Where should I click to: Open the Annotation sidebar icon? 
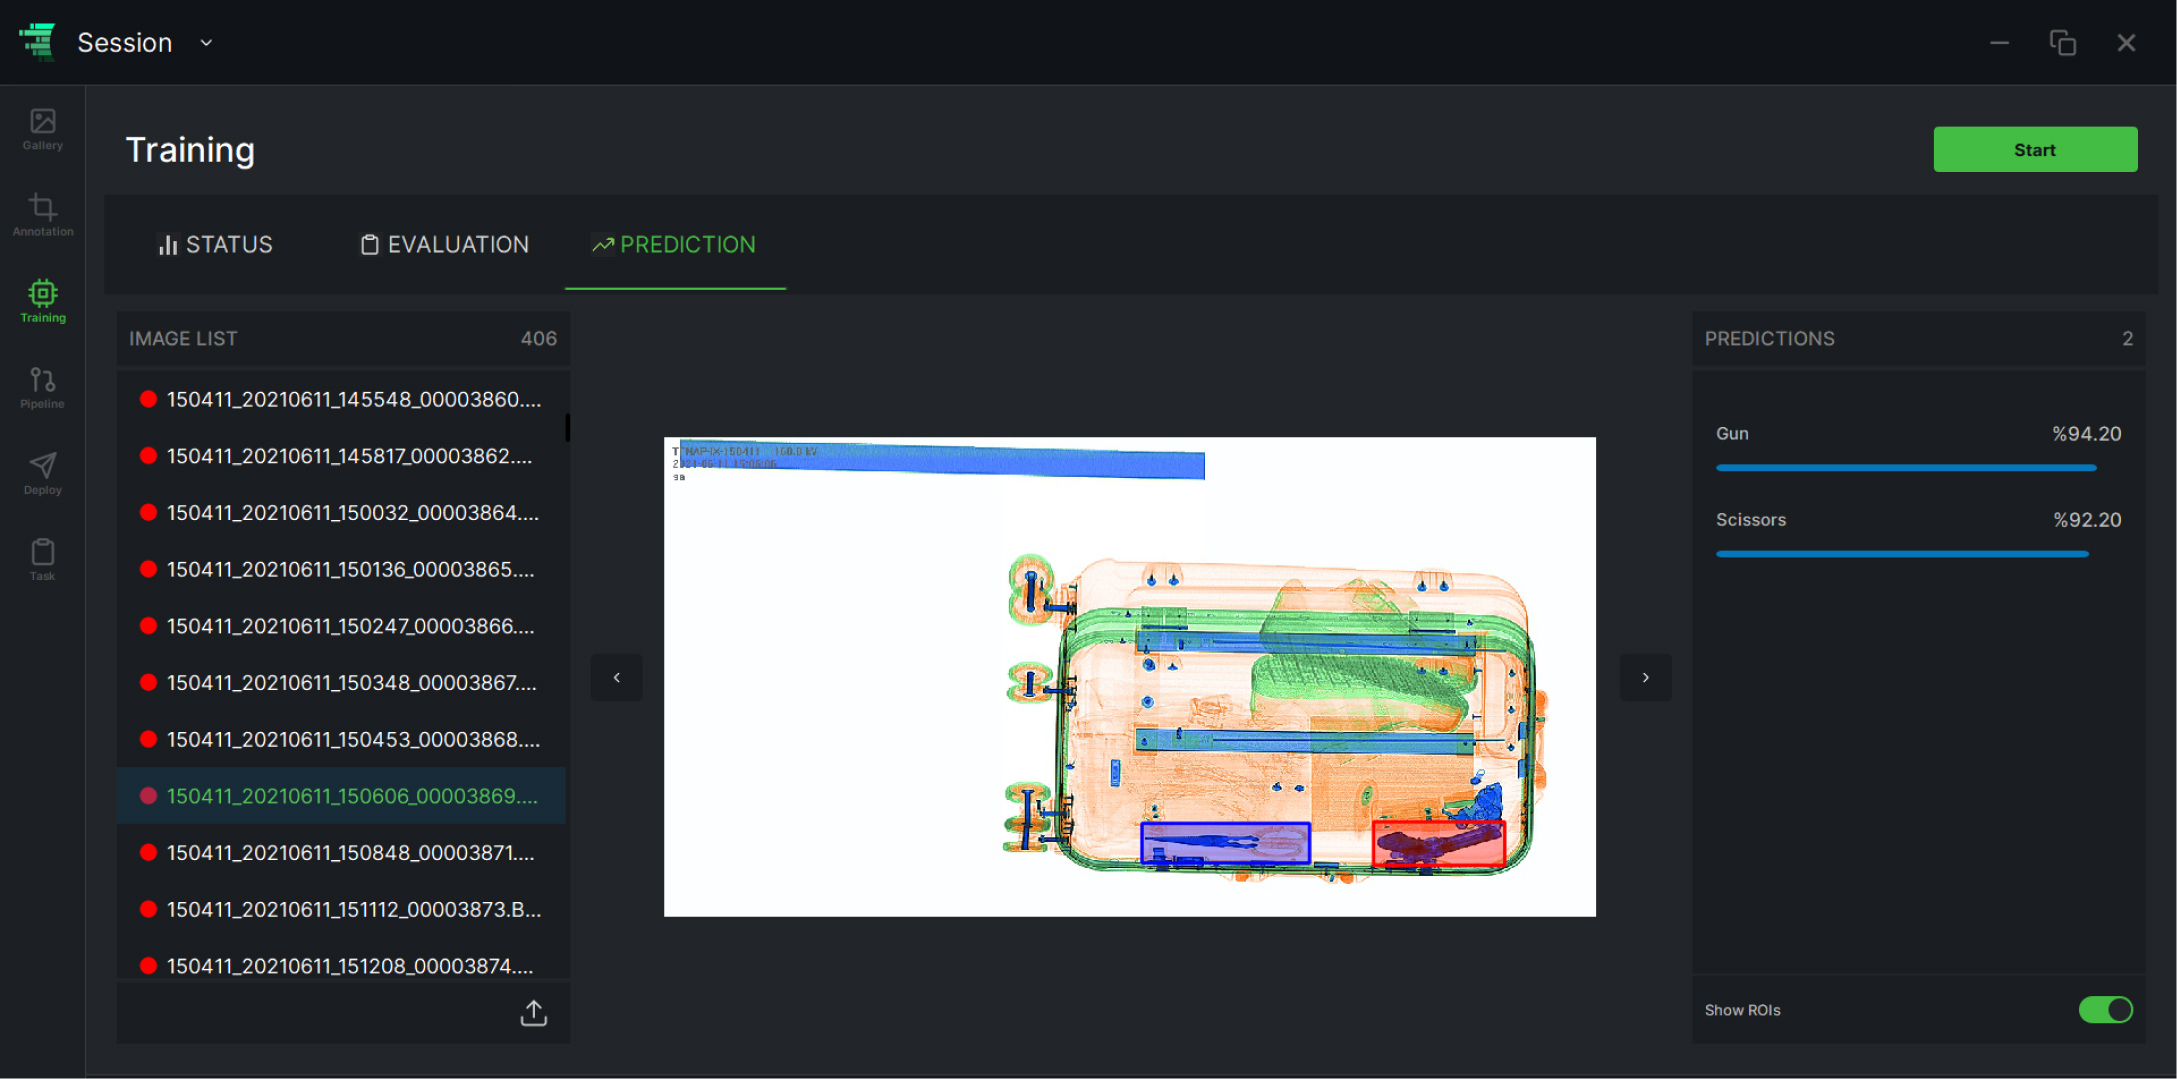click(42, 216)
